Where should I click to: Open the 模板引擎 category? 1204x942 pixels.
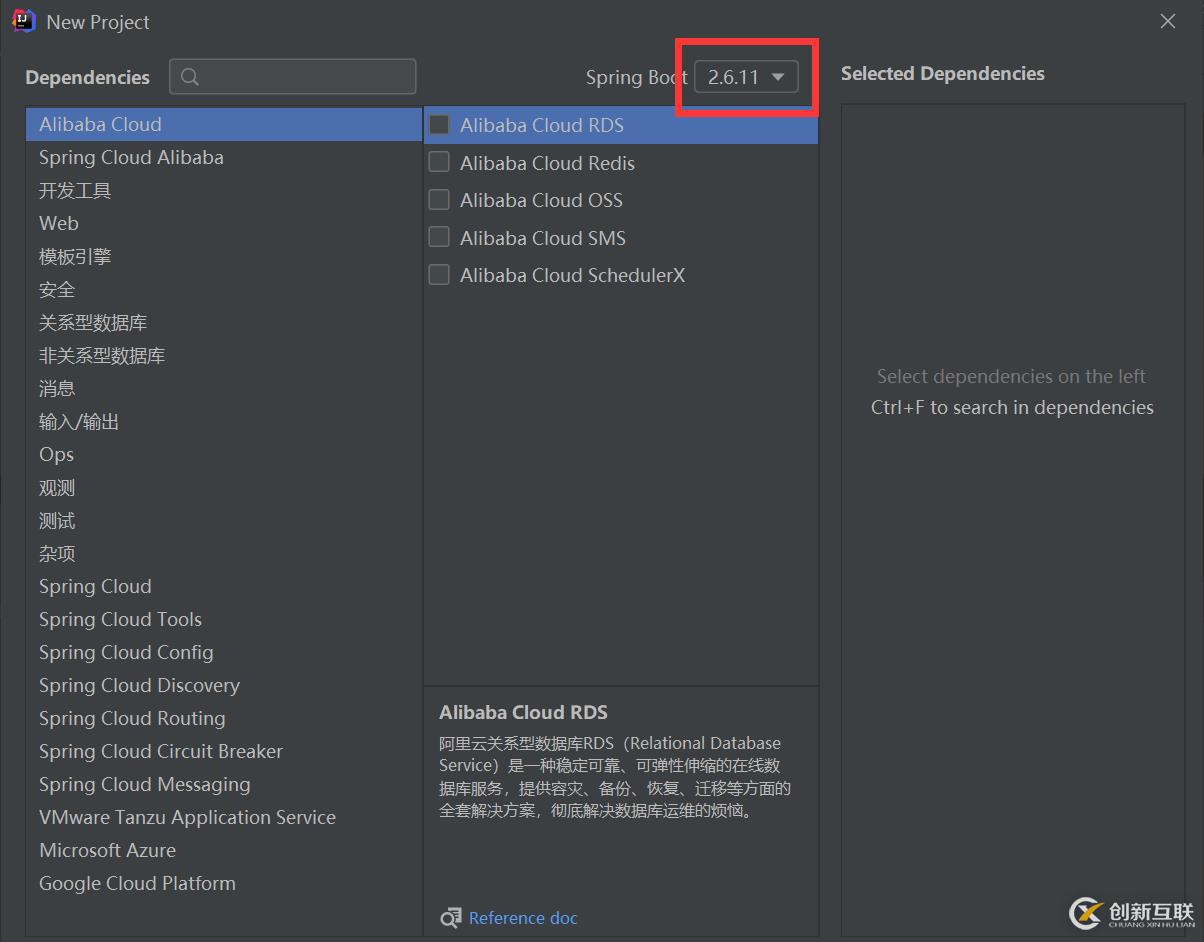click(224, 256)
